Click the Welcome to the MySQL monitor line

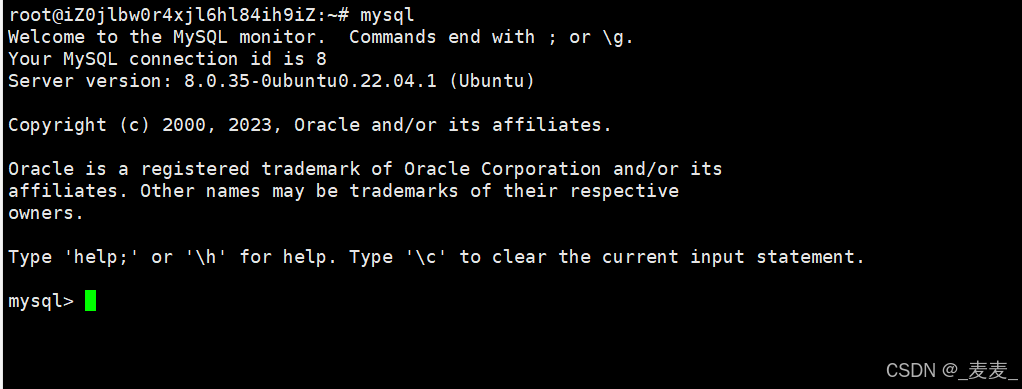click(x=167, y=37)
